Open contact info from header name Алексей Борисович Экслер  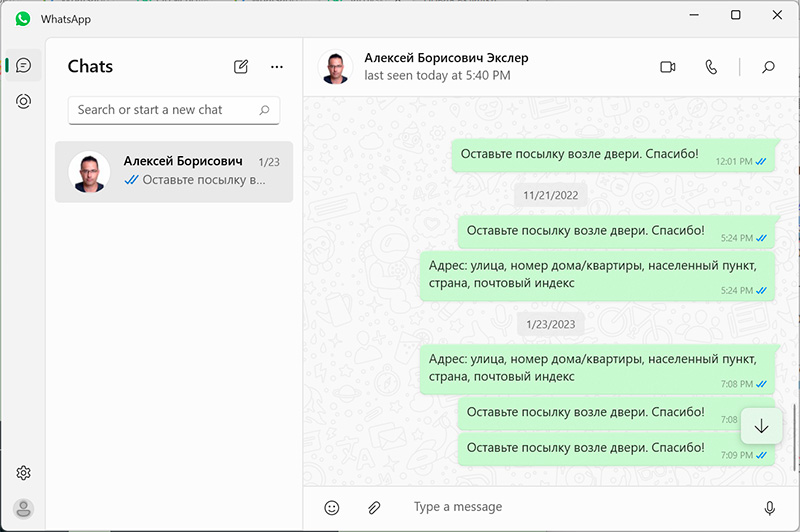point(446,59)
